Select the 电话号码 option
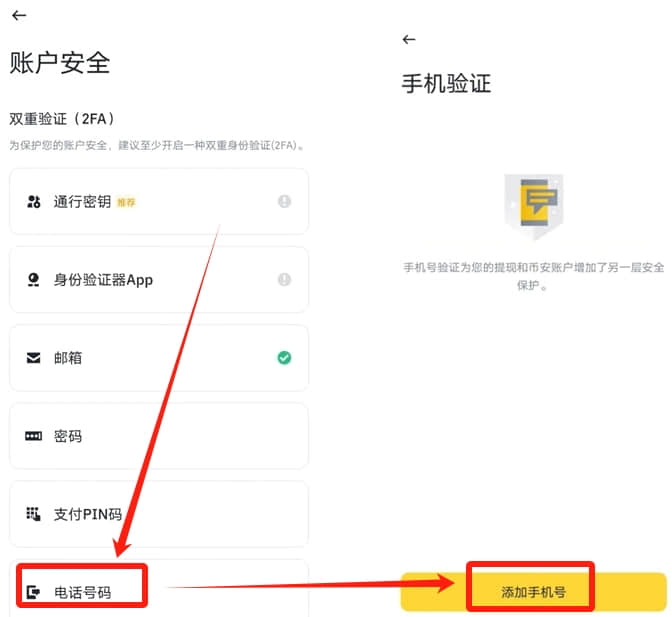 pyautogui.click(x=159, y=589)
